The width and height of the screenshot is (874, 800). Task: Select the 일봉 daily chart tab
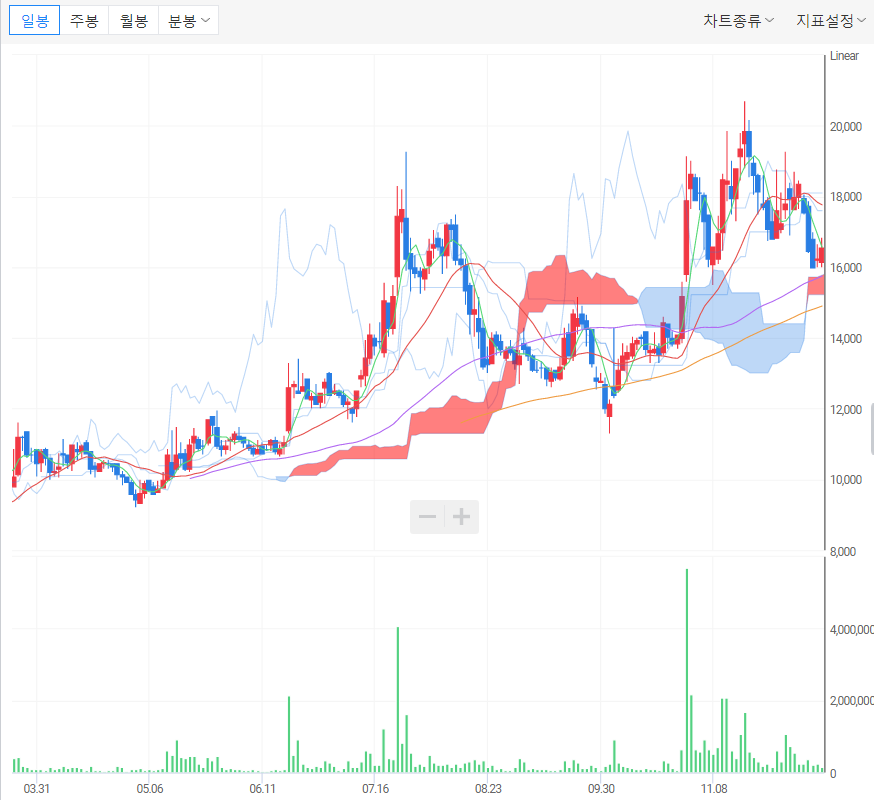point(35,21)
